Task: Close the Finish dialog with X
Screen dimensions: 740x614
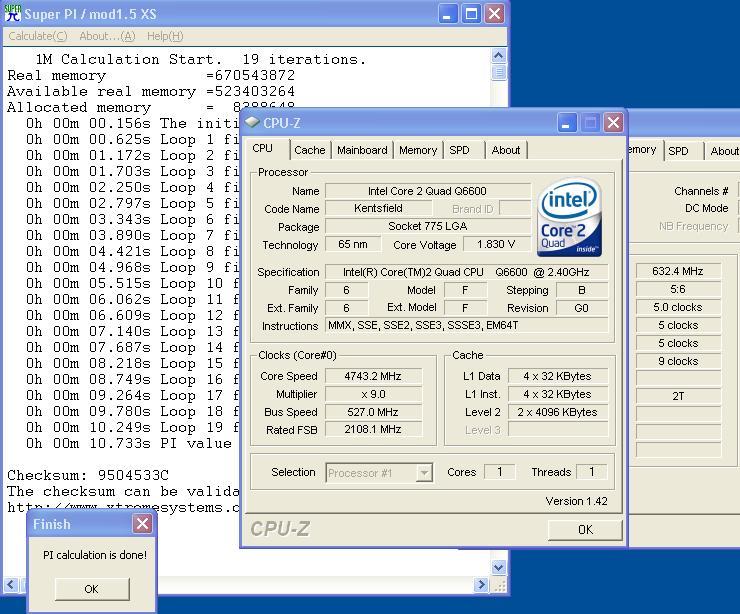Action: (142, 524)
